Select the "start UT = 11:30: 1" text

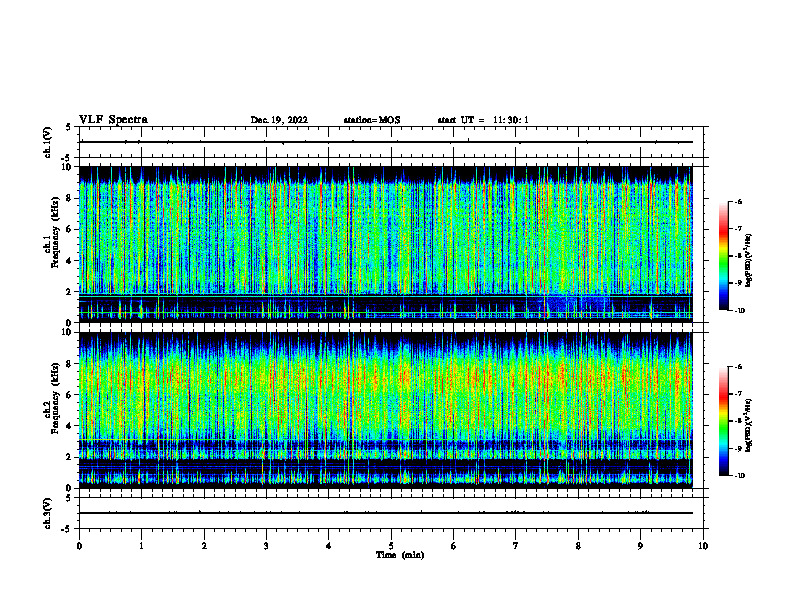click(483, 120)
